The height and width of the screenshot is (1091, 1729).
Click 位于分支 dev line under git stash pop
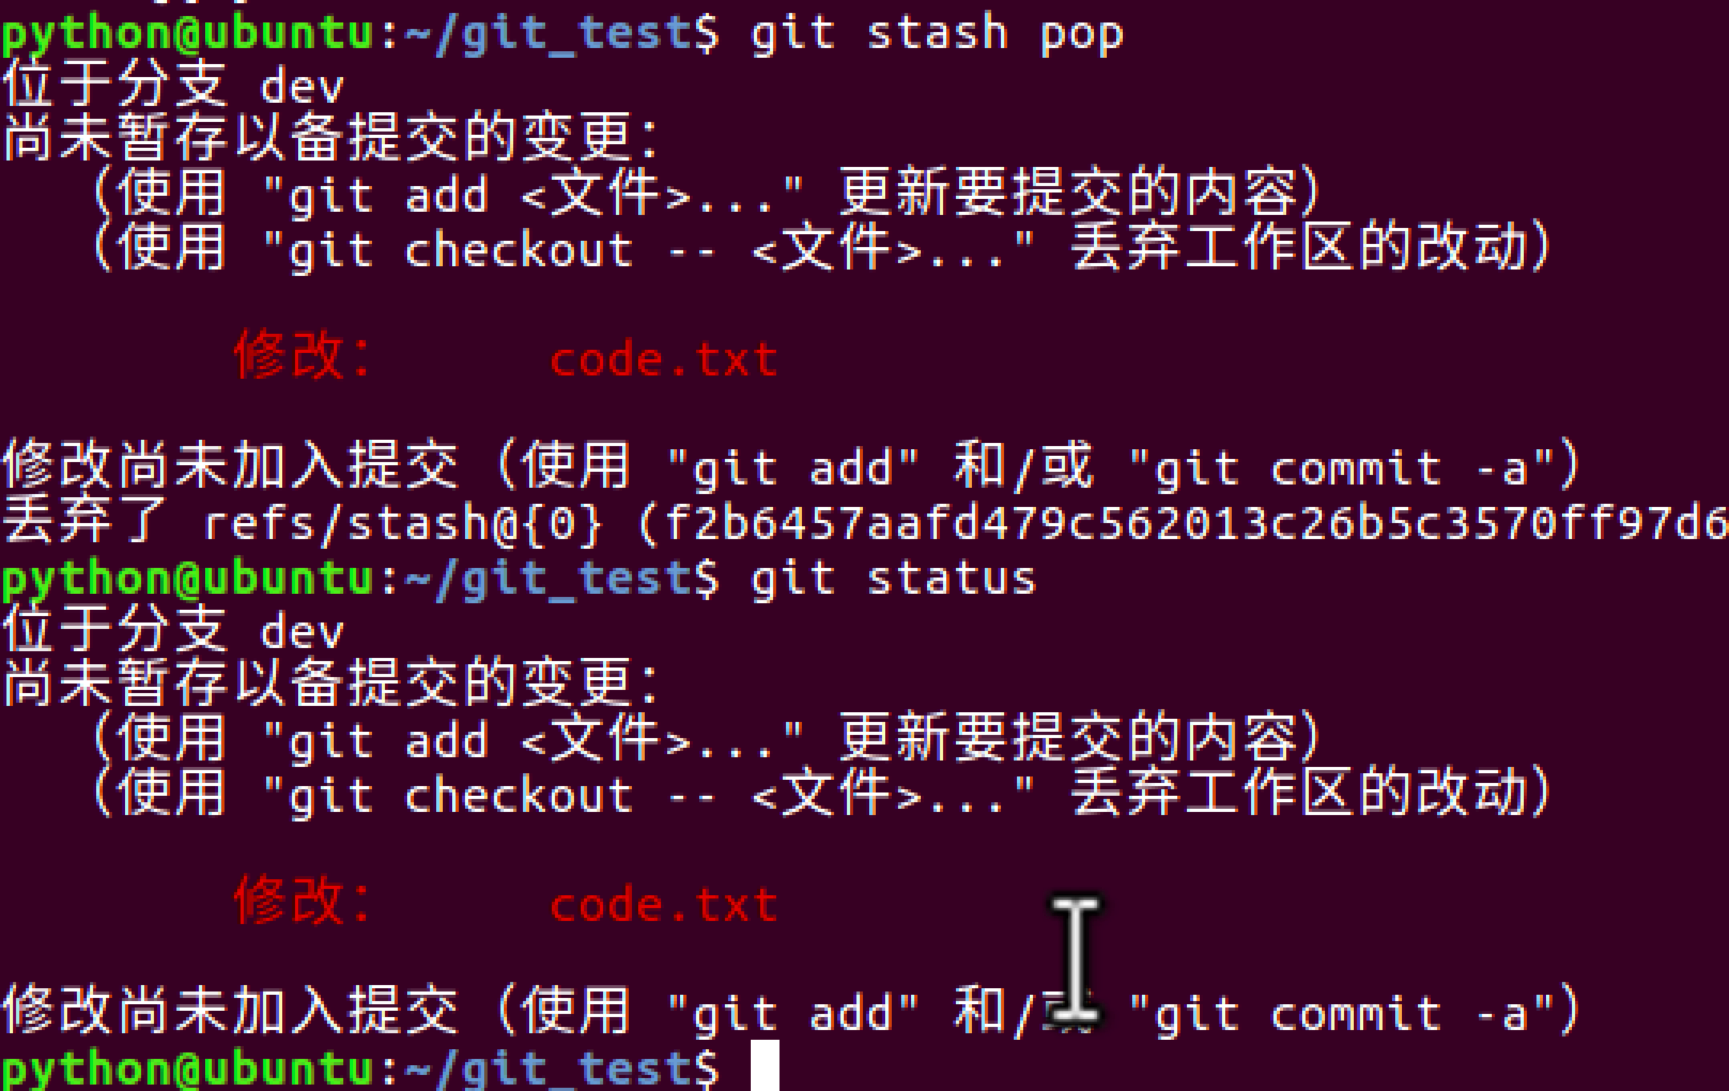click(173, 85)
